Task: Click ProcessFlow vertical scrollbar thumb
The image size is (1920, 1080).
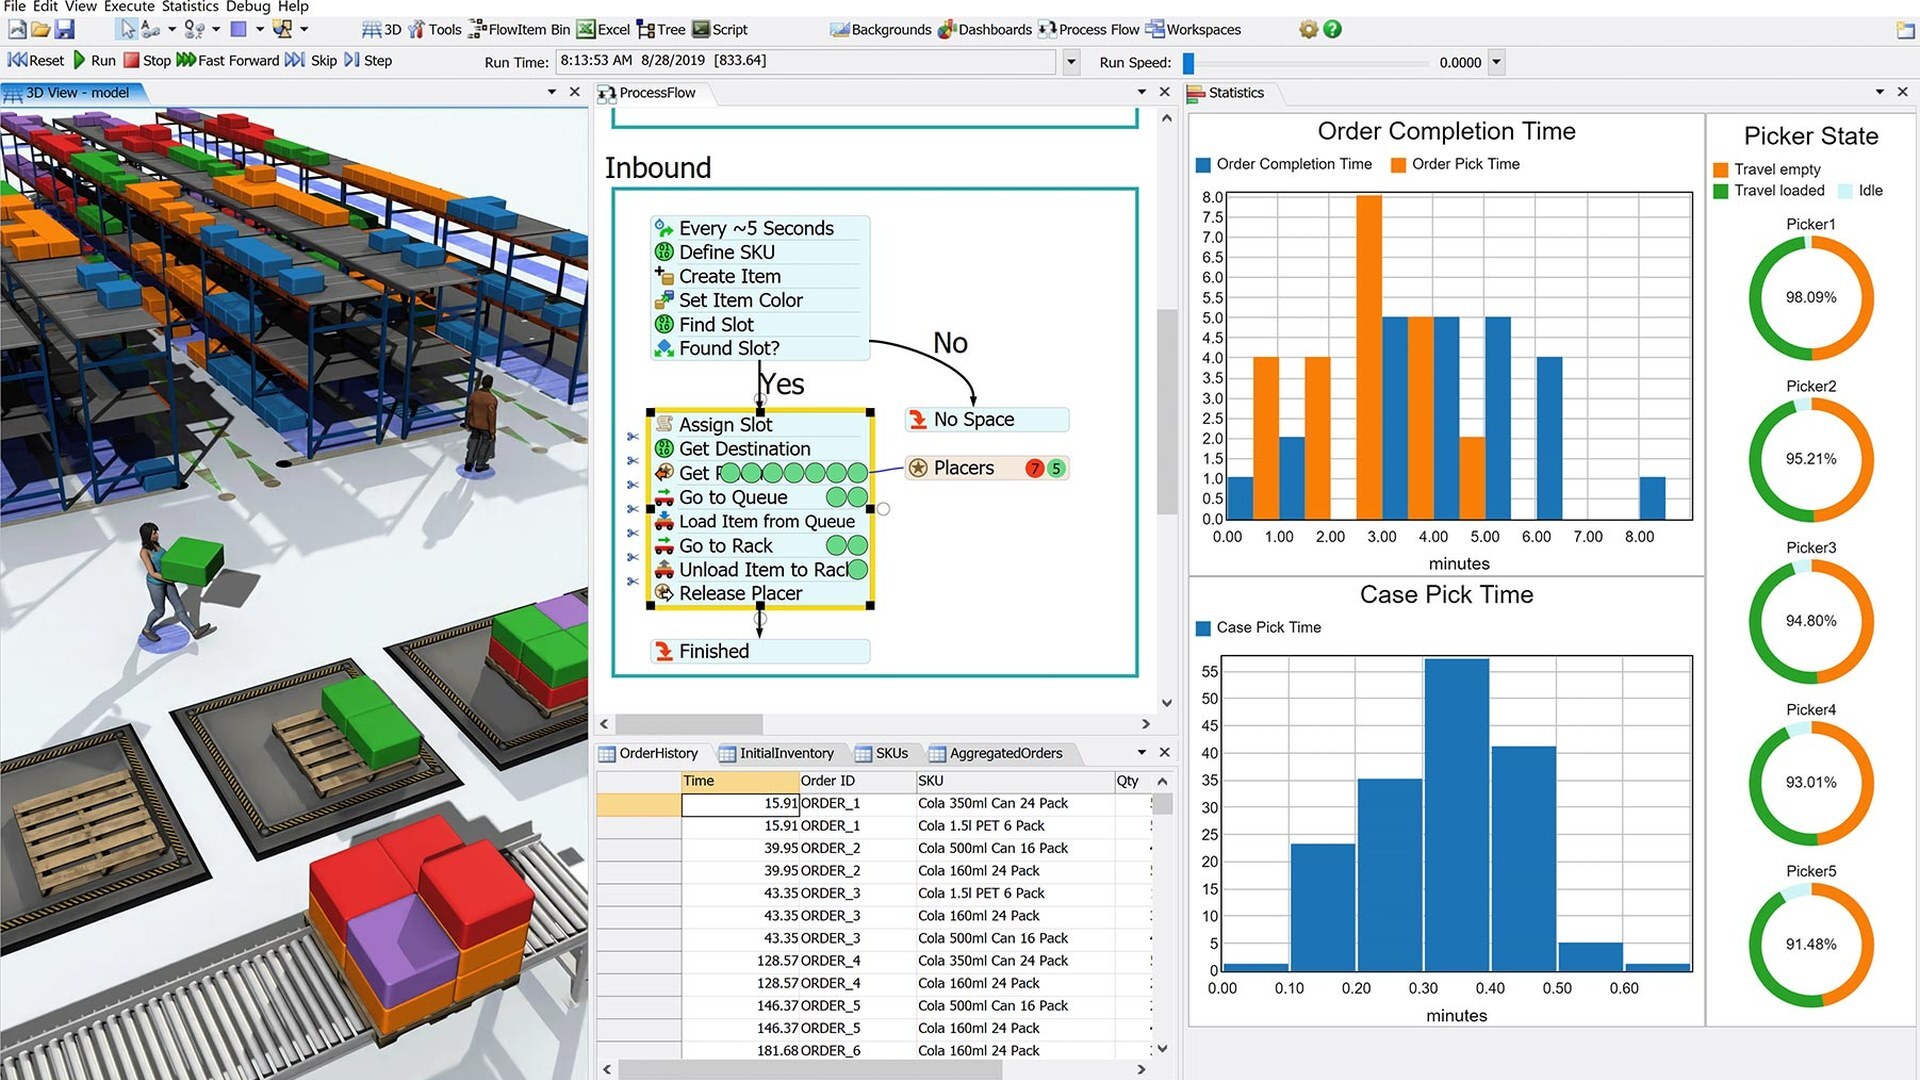Action: click(1166, 410)
